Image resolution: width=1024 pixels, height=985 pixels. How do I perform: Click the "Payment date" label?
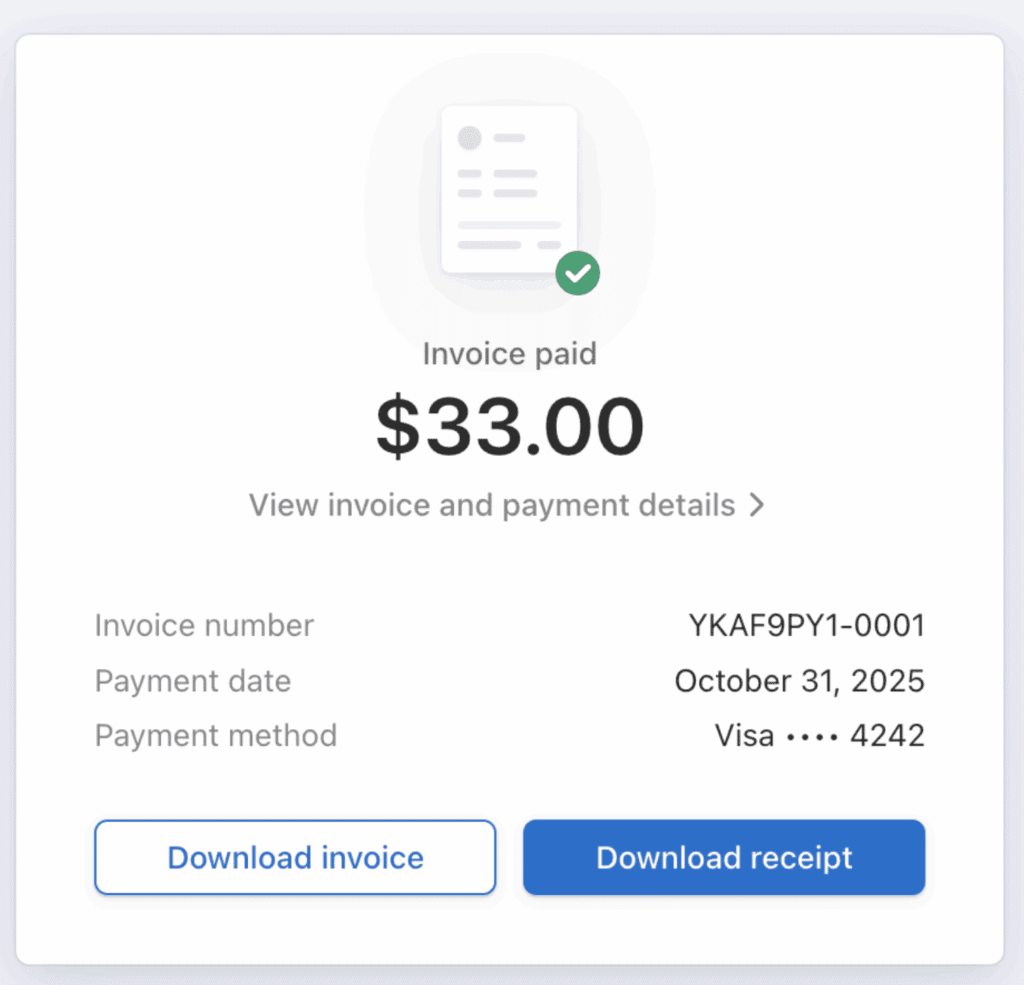click(x=193, y=681)
